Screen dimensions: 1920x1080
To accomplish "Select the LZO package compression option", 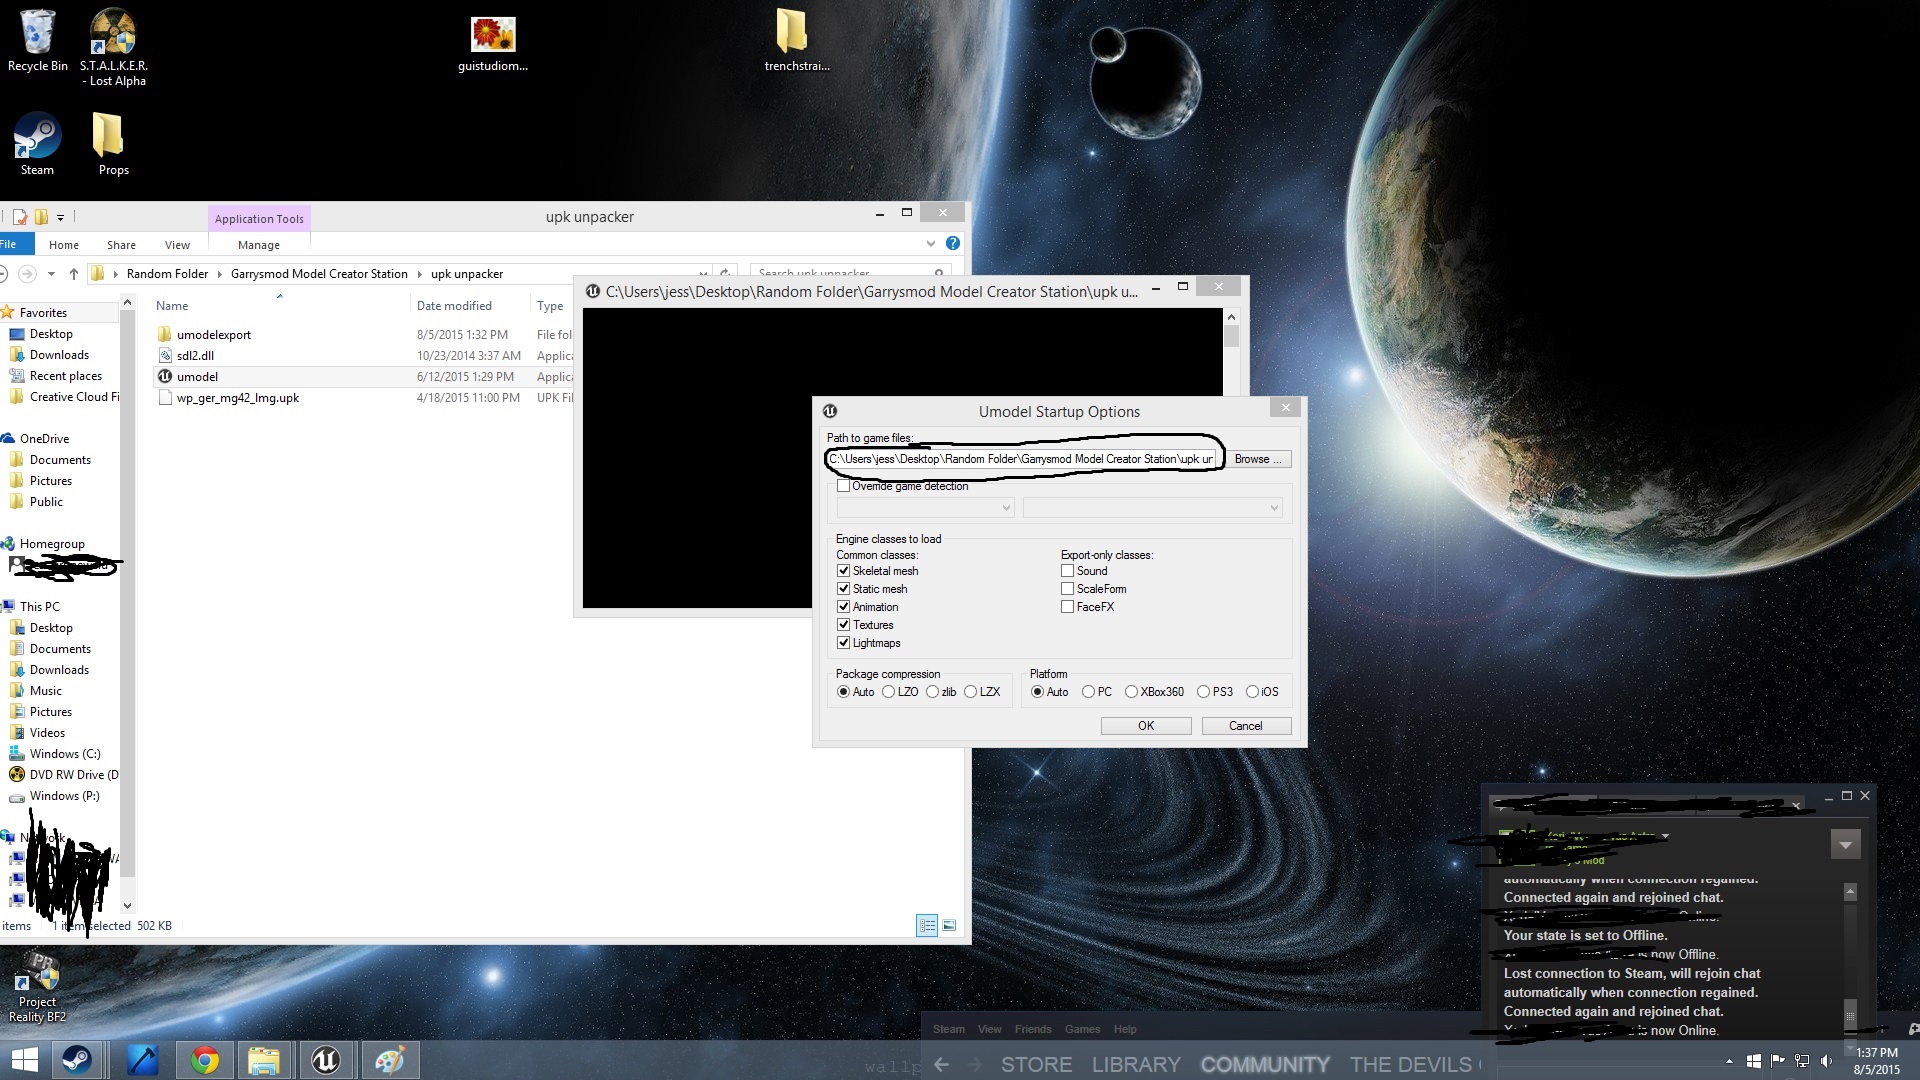I will click(888, 692).
